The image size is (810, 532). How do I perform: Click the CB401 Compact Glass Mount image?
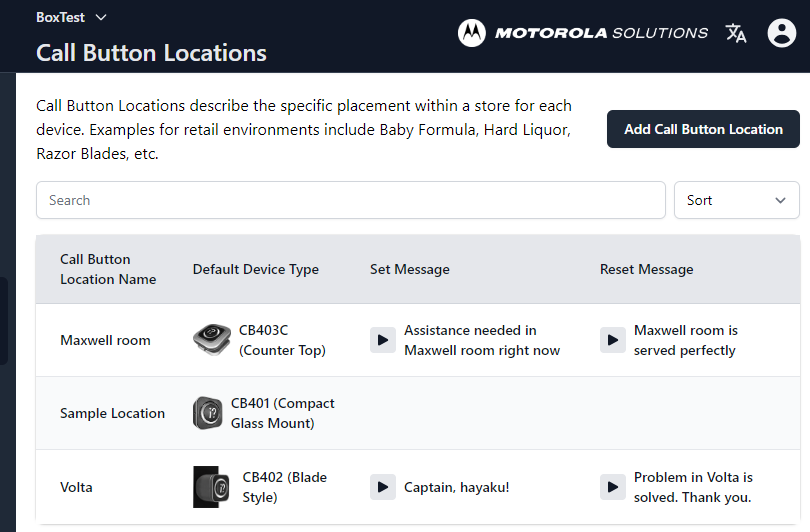point(208,413)
